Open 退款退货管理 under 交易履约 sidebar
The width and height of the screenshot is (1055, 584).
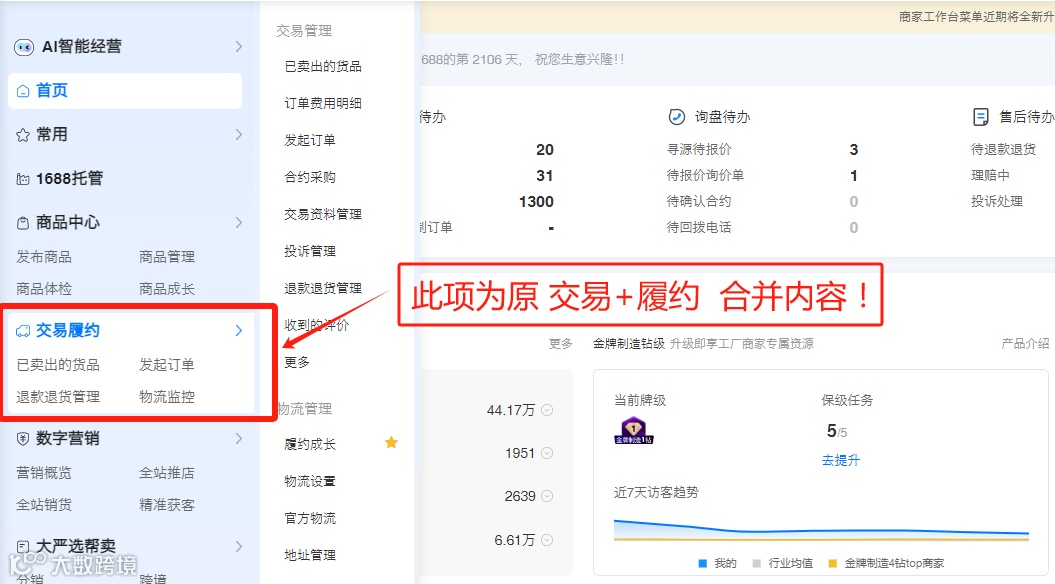[58, 397]
